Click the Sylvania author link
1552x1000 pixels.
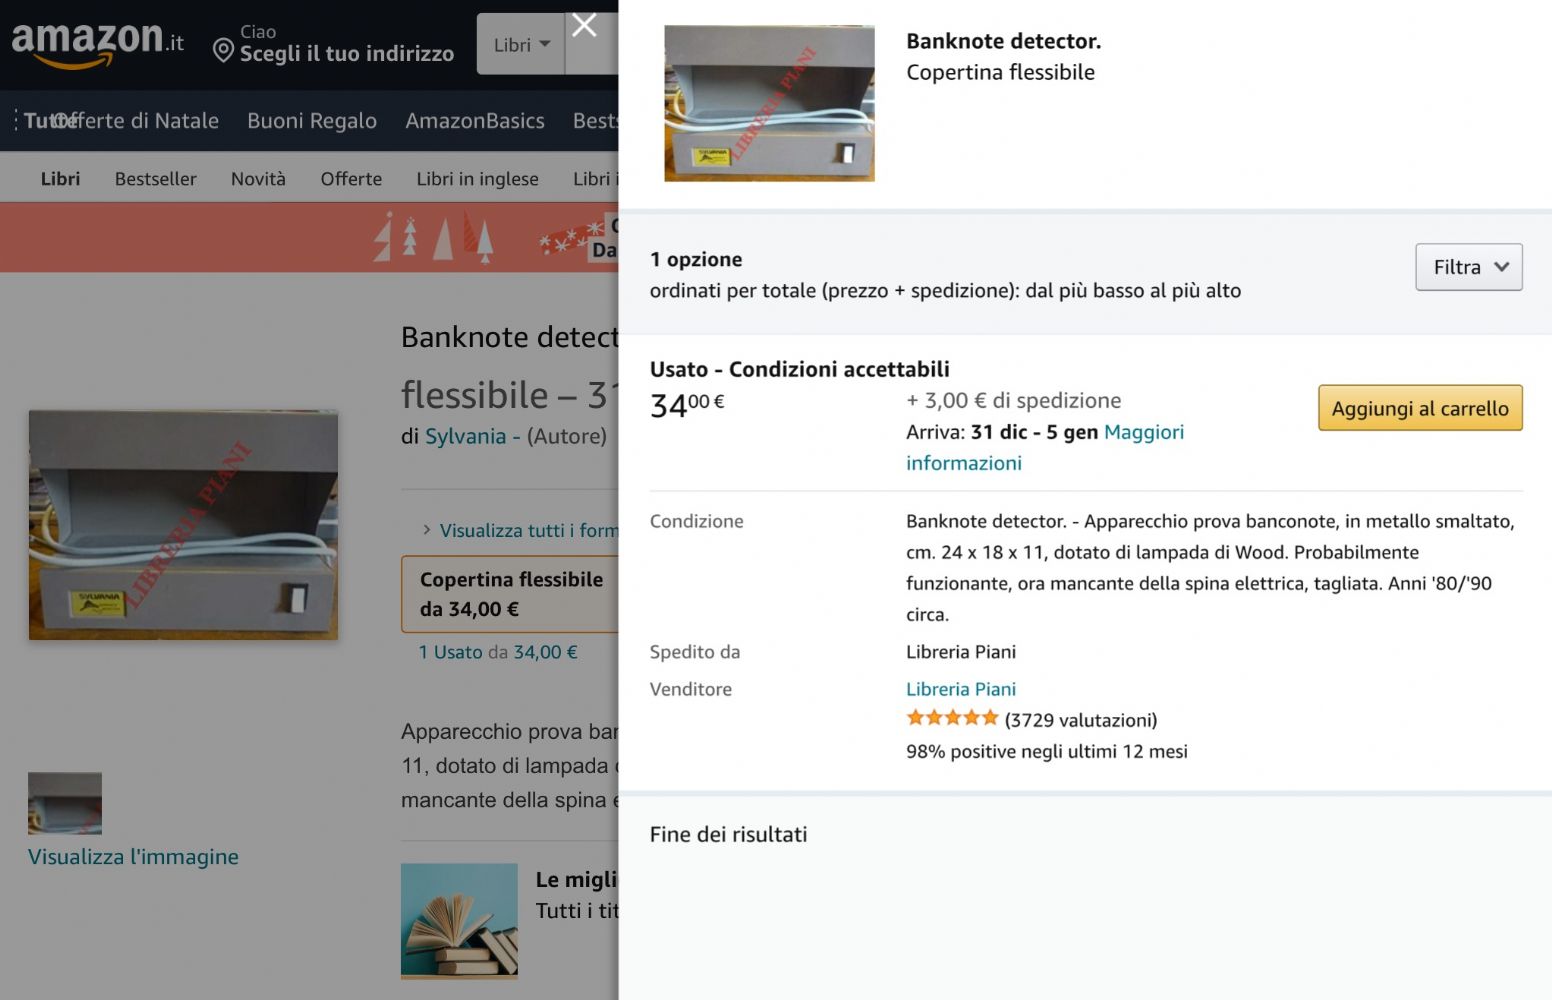[x=466, y=437]
